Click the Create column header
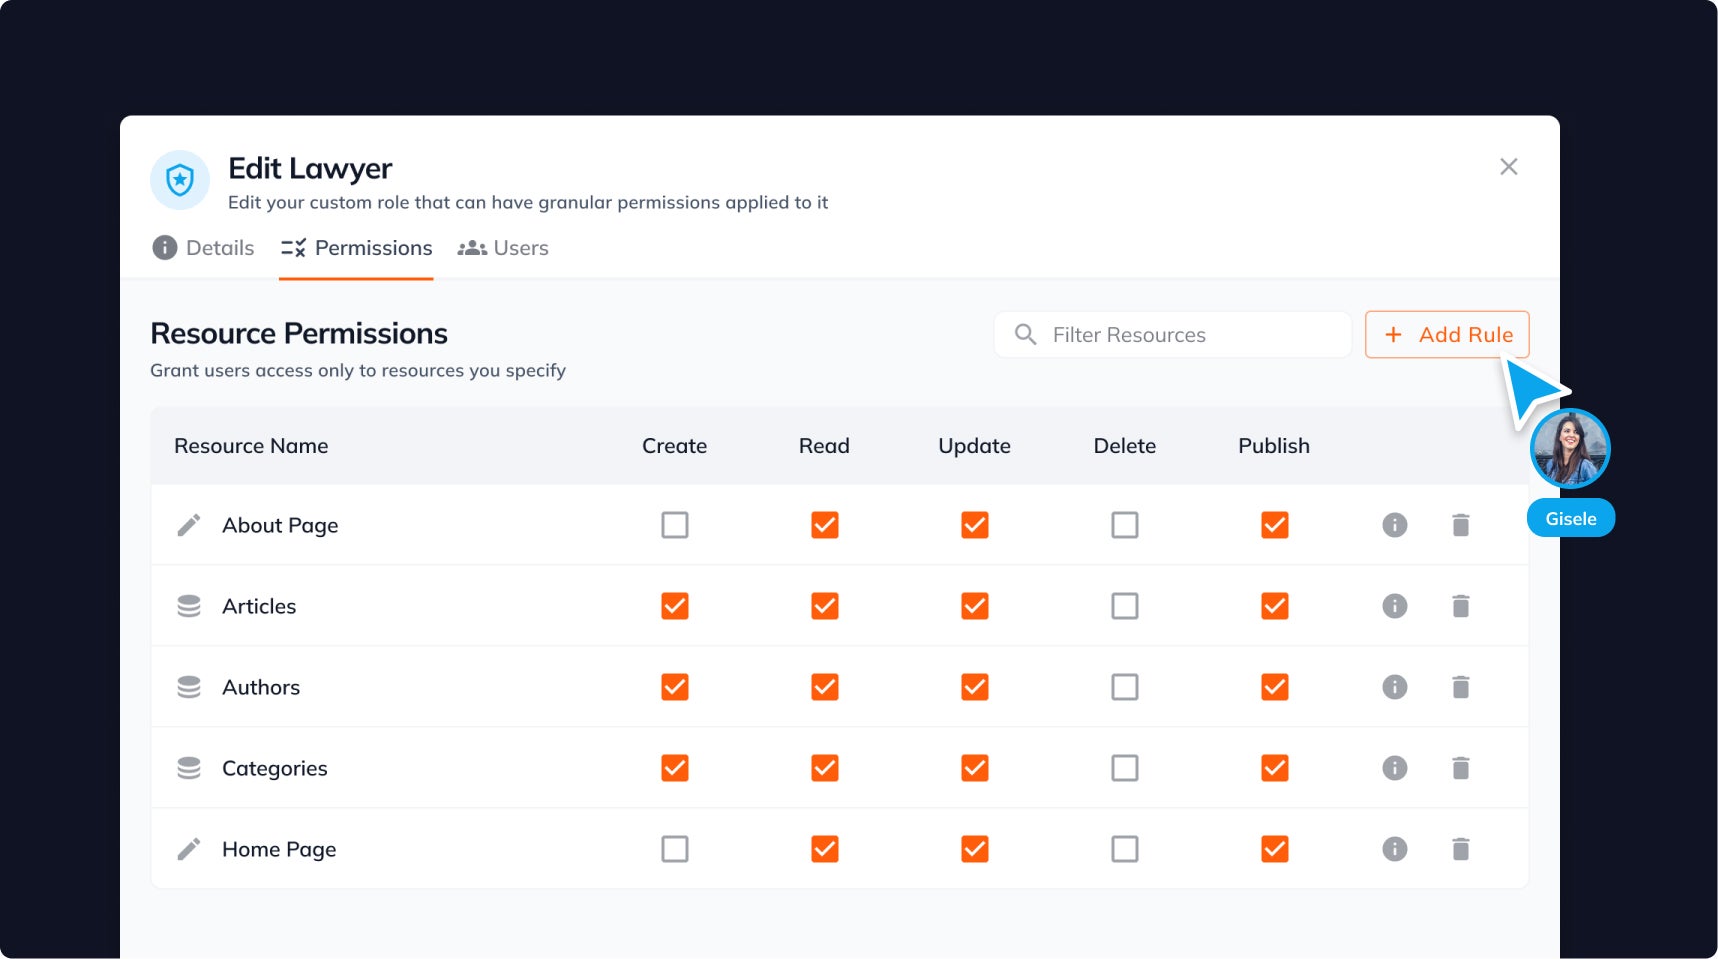Viewport: 1718px width, 959px height. [675, 446]
